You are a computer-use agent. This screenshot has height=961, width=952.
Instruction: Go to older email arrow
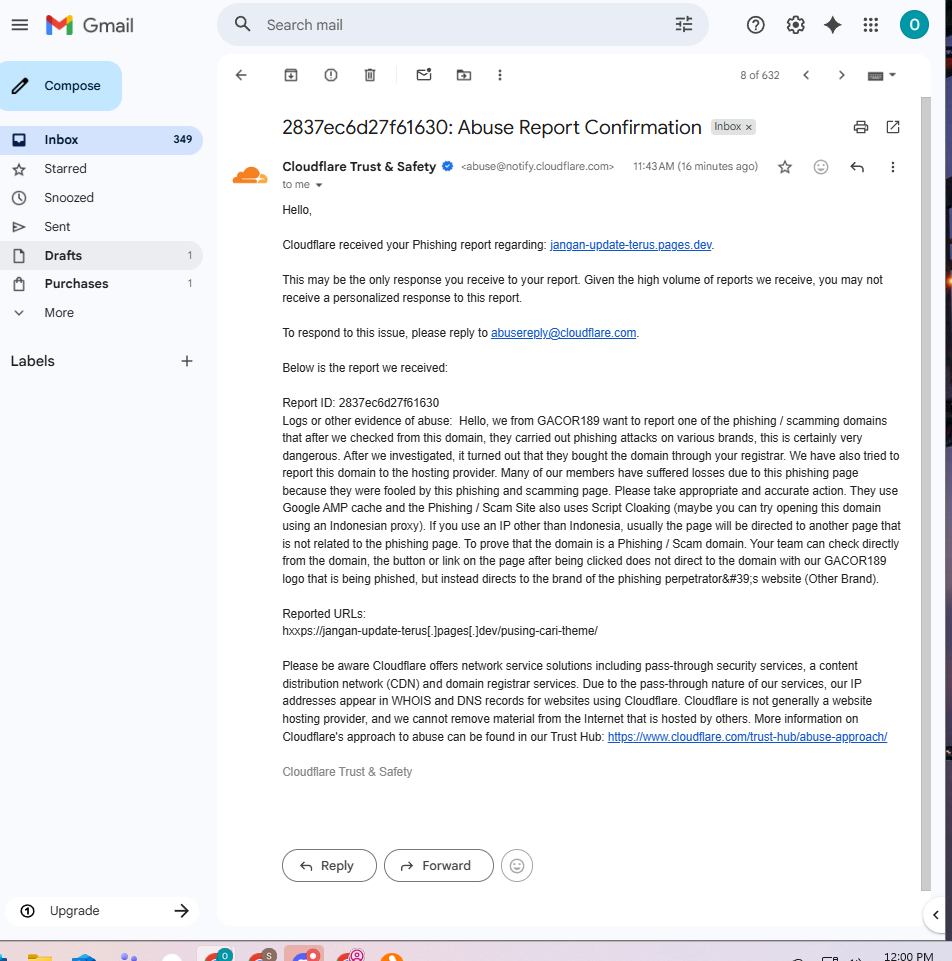pos(842,75)
